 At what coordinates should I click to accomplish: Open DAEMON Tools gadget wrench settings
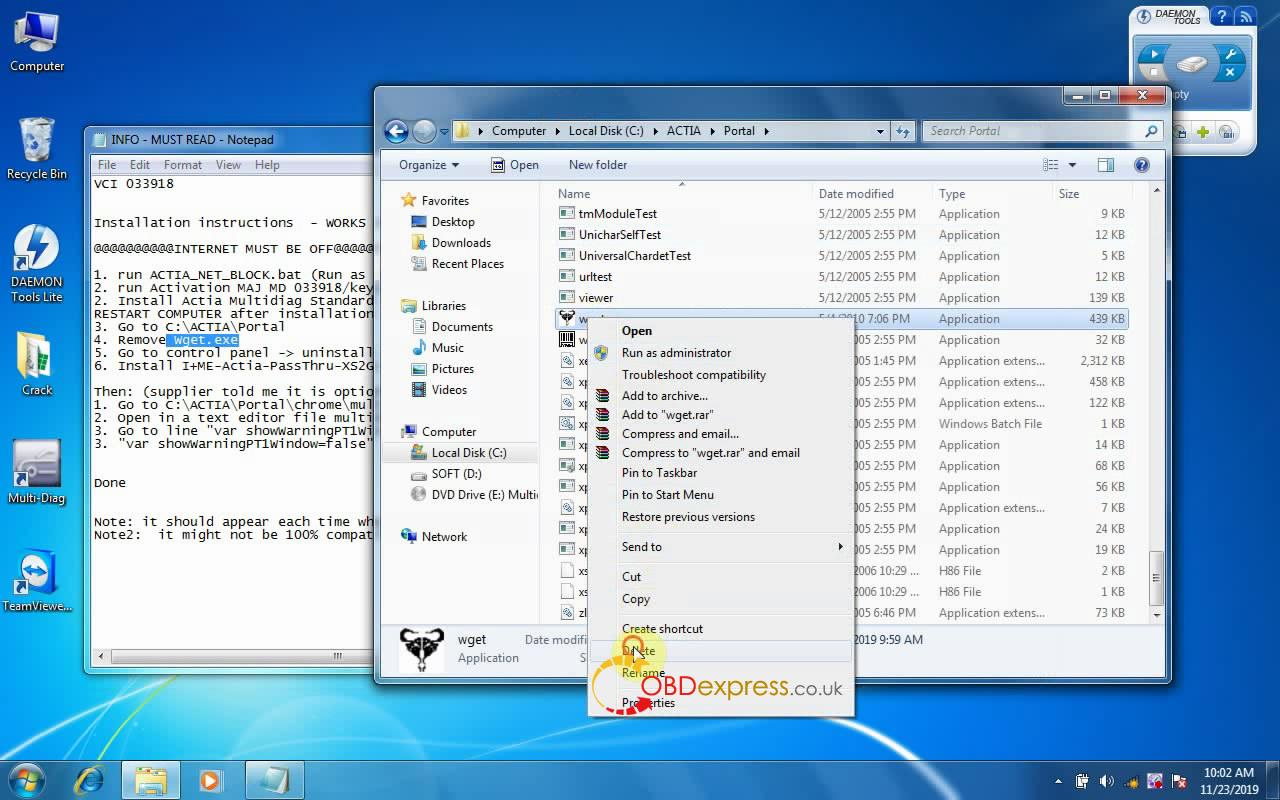pos(1231,54)
